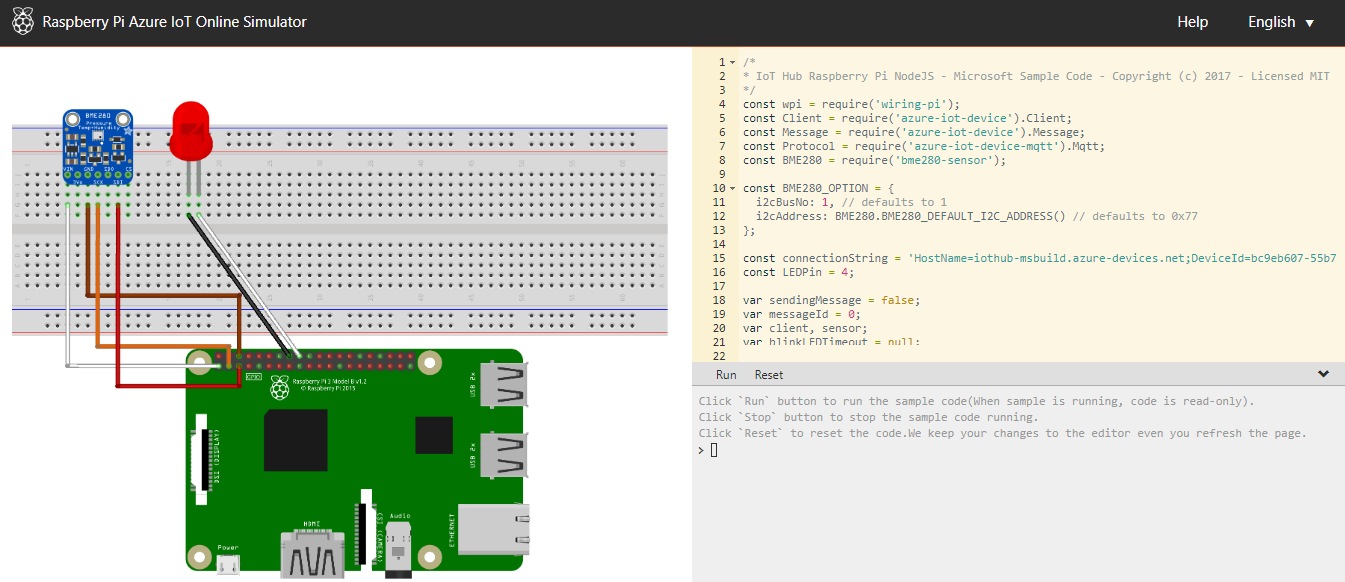The height and width of the screenshot is (582, 1345).
Task: Click the i2cAddress code line 12
Action: 977,216
